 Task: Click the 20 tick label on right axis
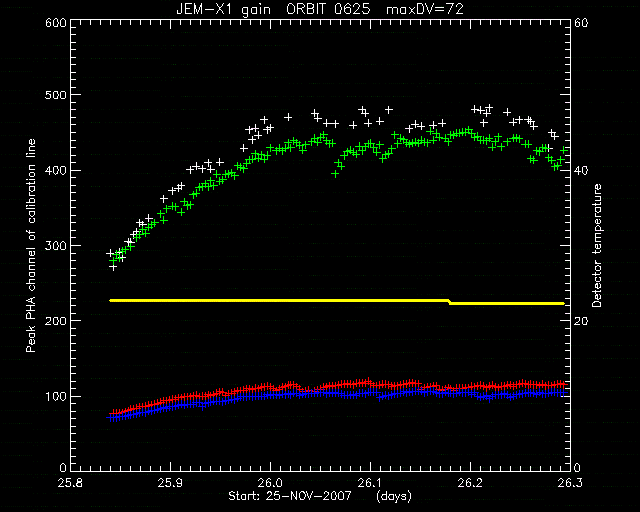581,321
